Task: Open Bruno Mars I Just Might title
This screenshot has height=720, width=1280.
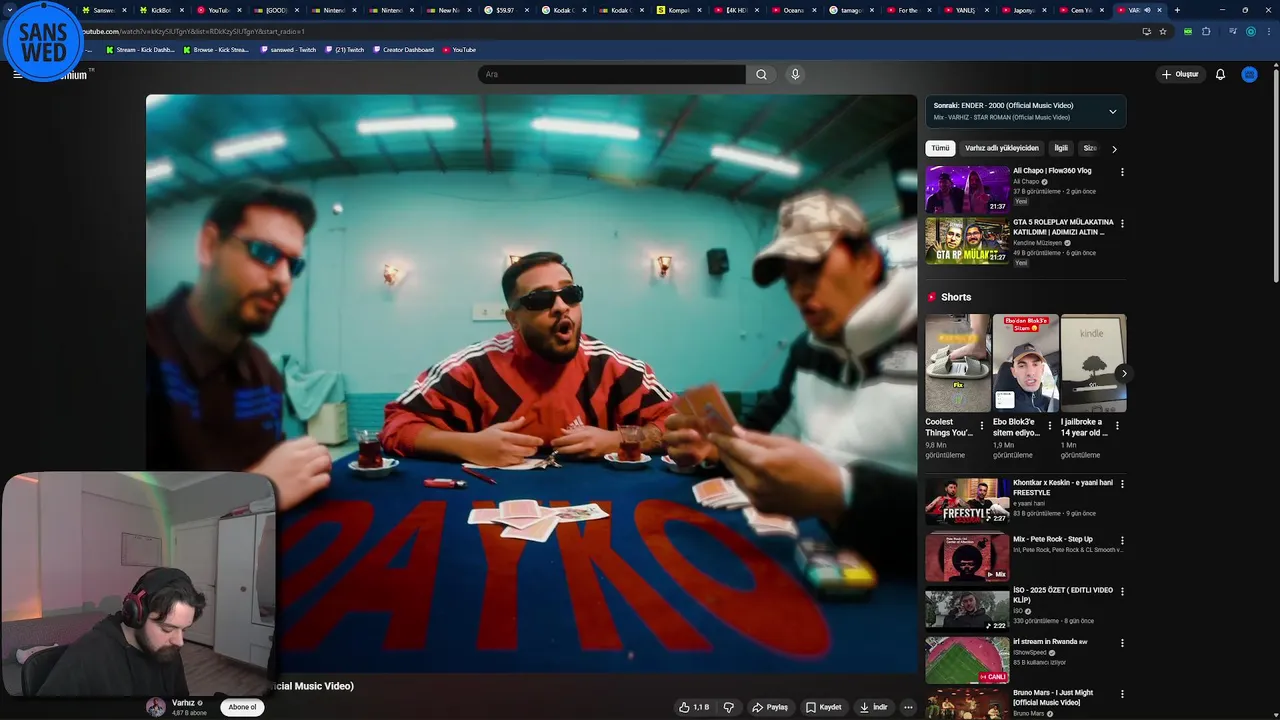Action: click(x=1053, y=697)
